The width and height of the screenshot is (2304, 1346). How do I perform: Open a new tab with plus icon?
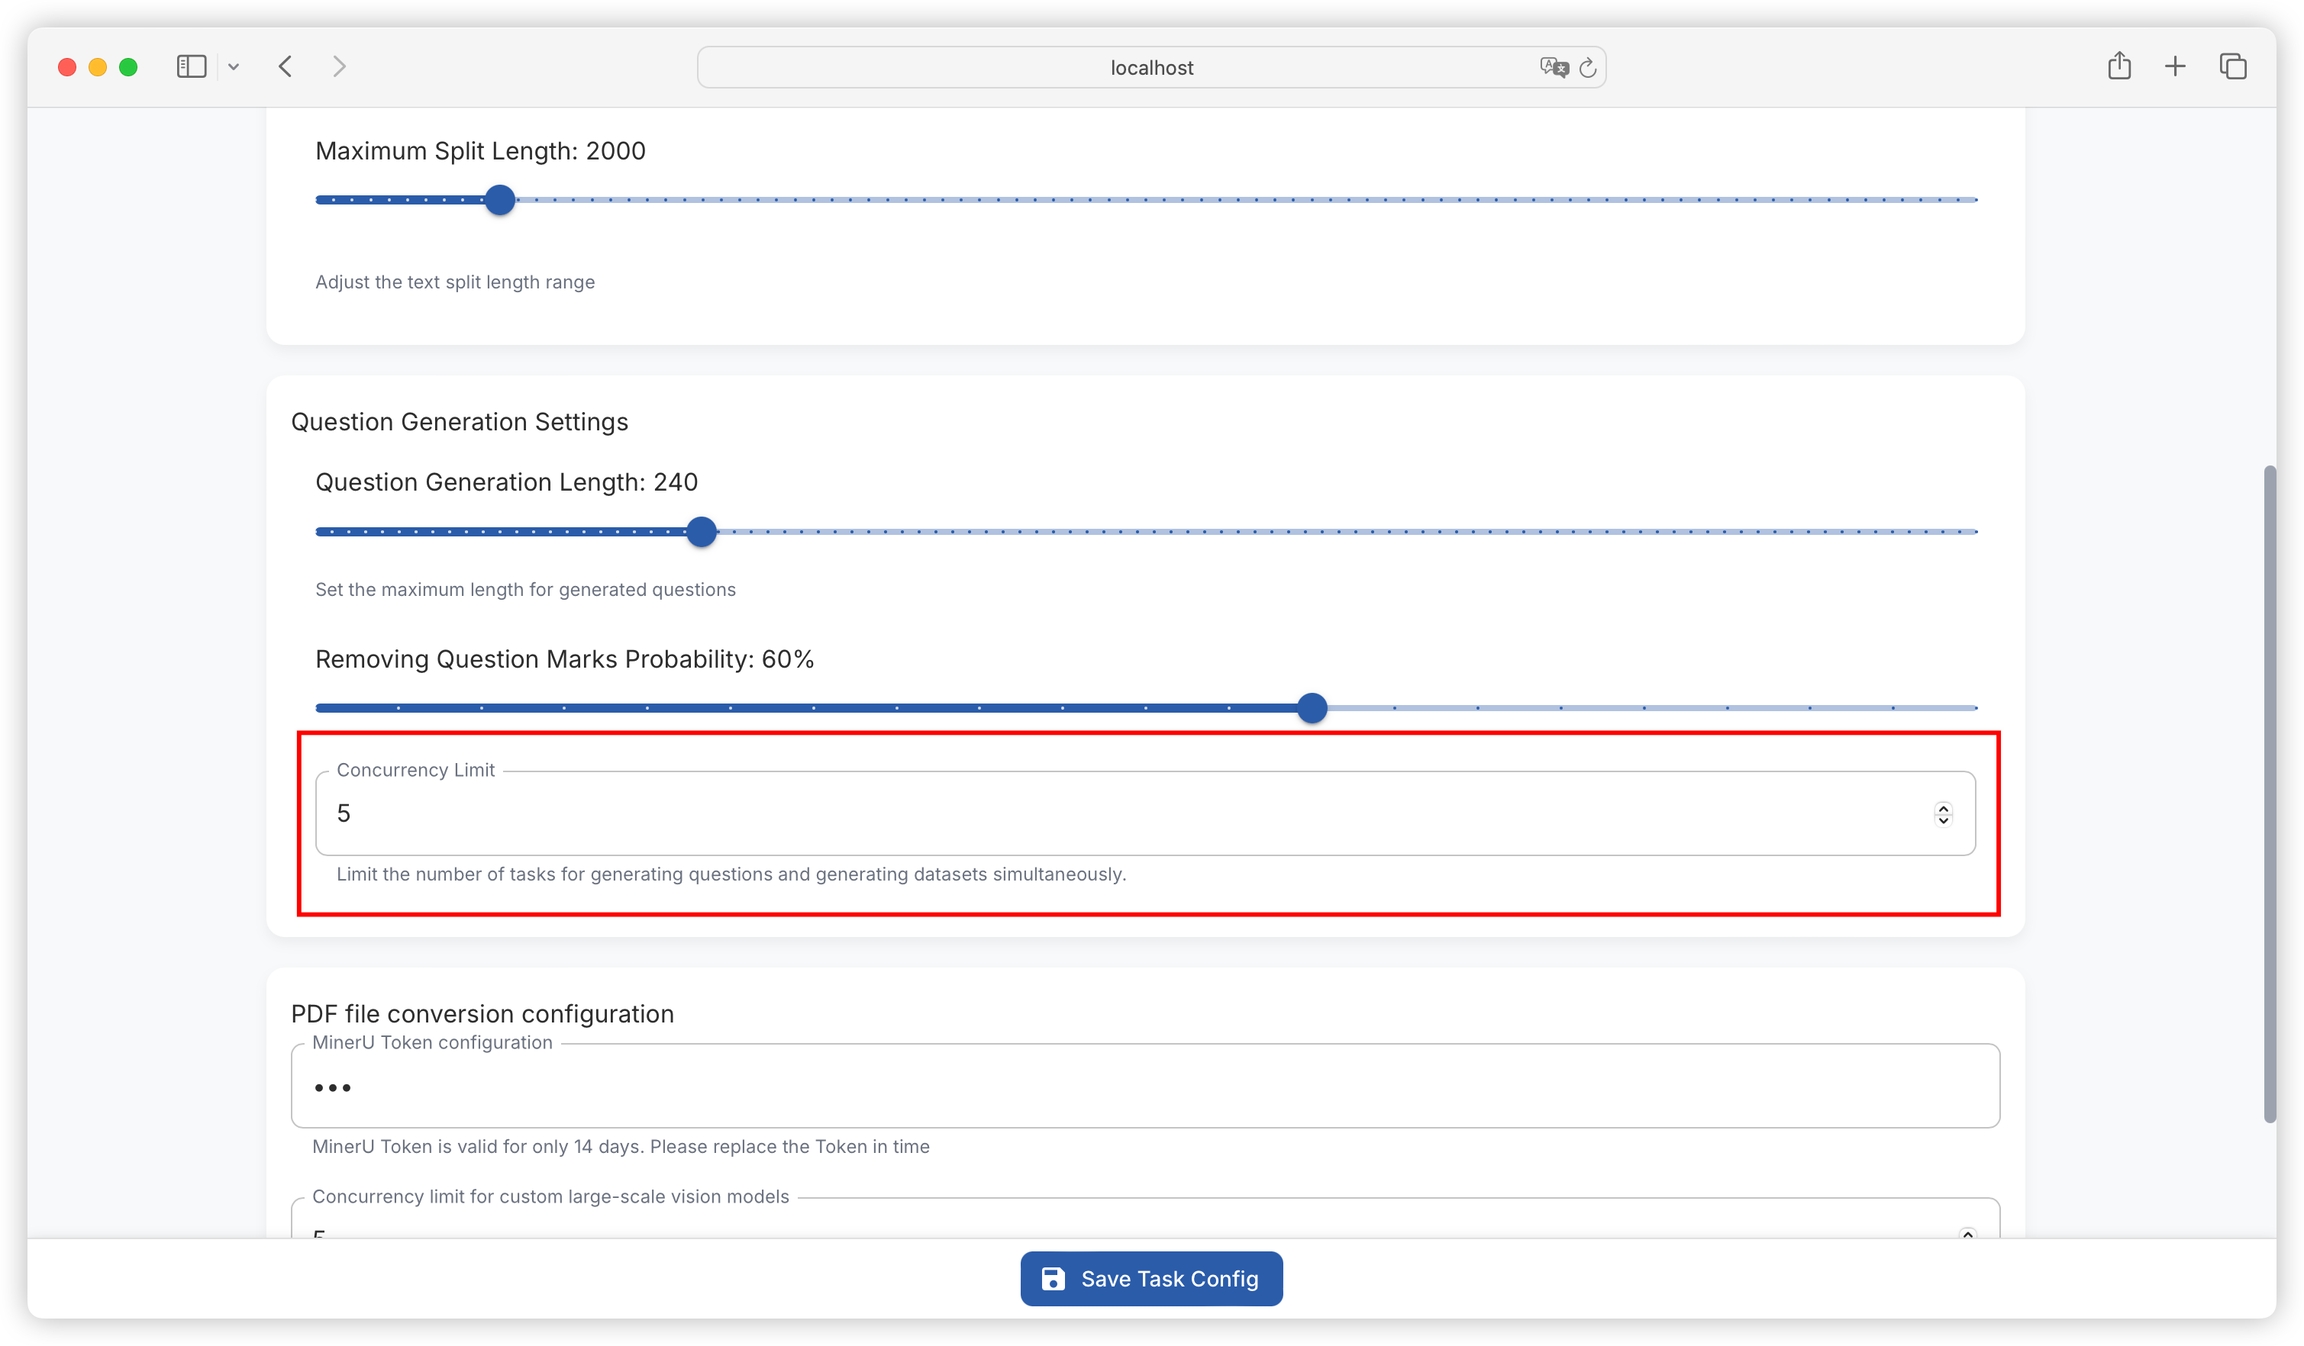[2175, 67]
